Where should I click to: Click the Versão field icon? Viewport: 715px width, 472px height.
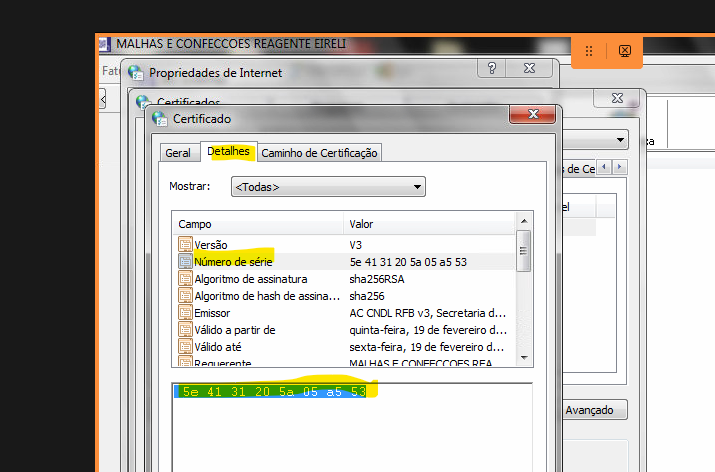(x=185, y=245)
